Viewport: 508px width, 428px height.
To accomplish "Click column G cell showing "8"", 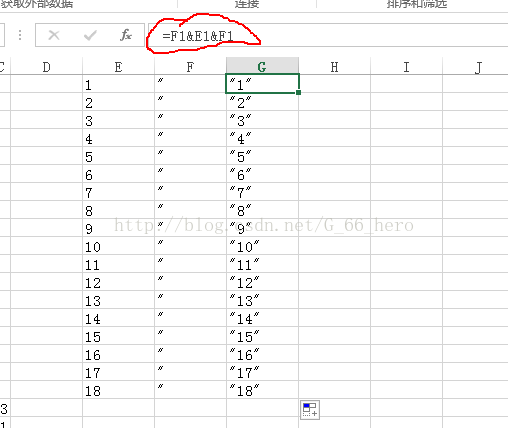I will tap(262, 210).
